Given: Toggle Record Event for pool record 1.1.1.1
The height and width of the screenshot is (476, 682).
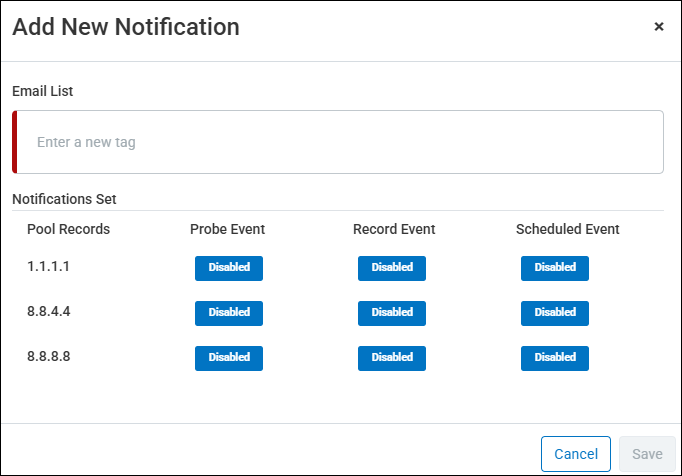Looking at the screenshot, I should 392,268.
